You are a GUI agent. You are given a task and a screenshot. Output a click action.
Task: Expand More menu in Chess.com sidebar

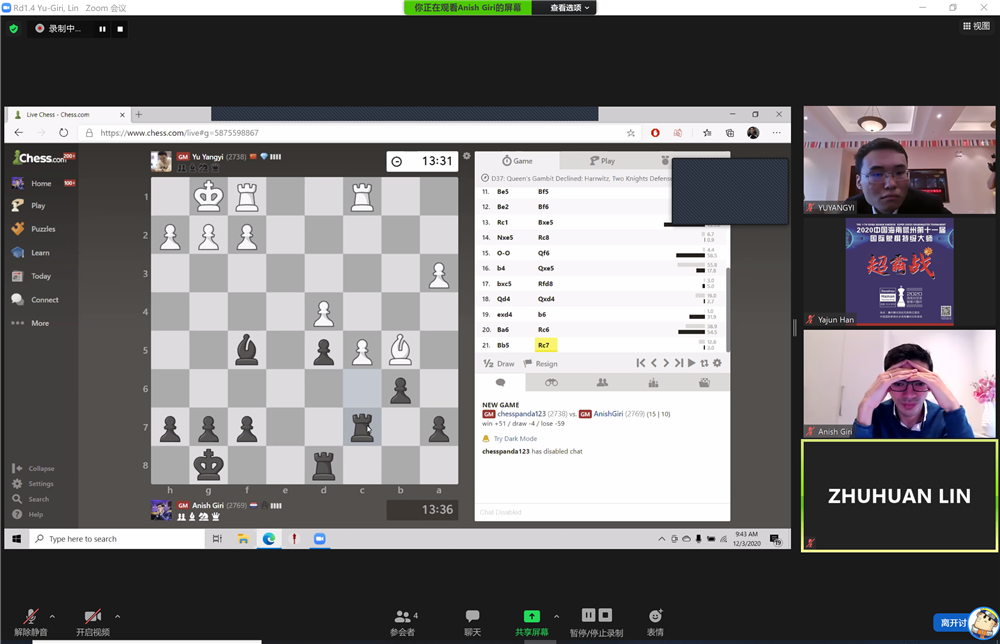40,323
